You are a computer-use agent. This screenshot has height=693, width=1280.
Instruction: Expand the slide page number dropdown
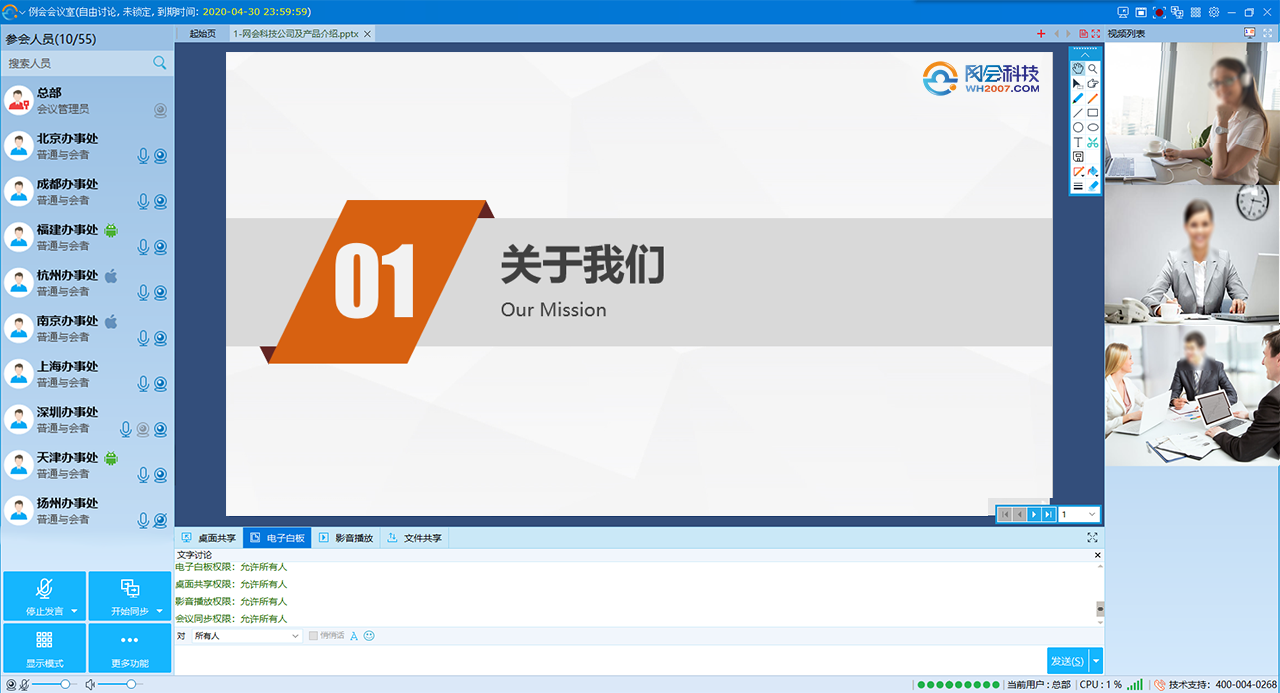click(1091, 514)
